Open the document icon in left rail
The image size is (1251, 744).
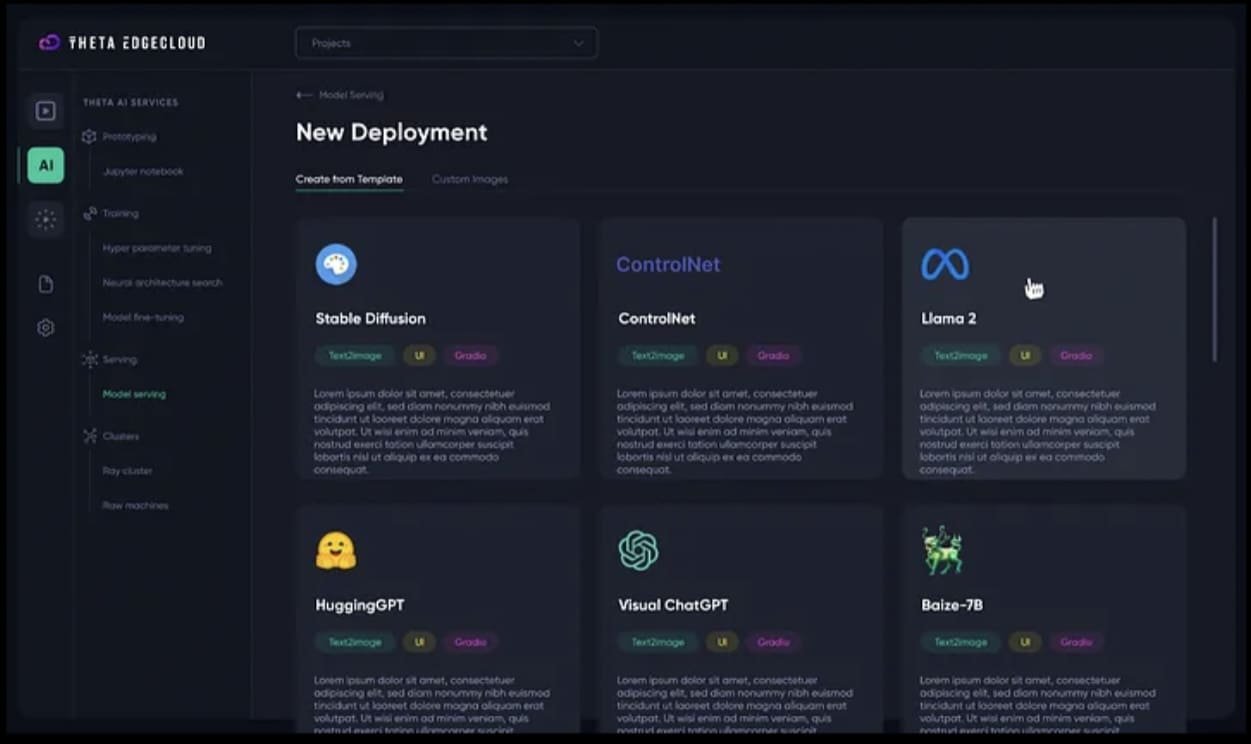[46, 285]
